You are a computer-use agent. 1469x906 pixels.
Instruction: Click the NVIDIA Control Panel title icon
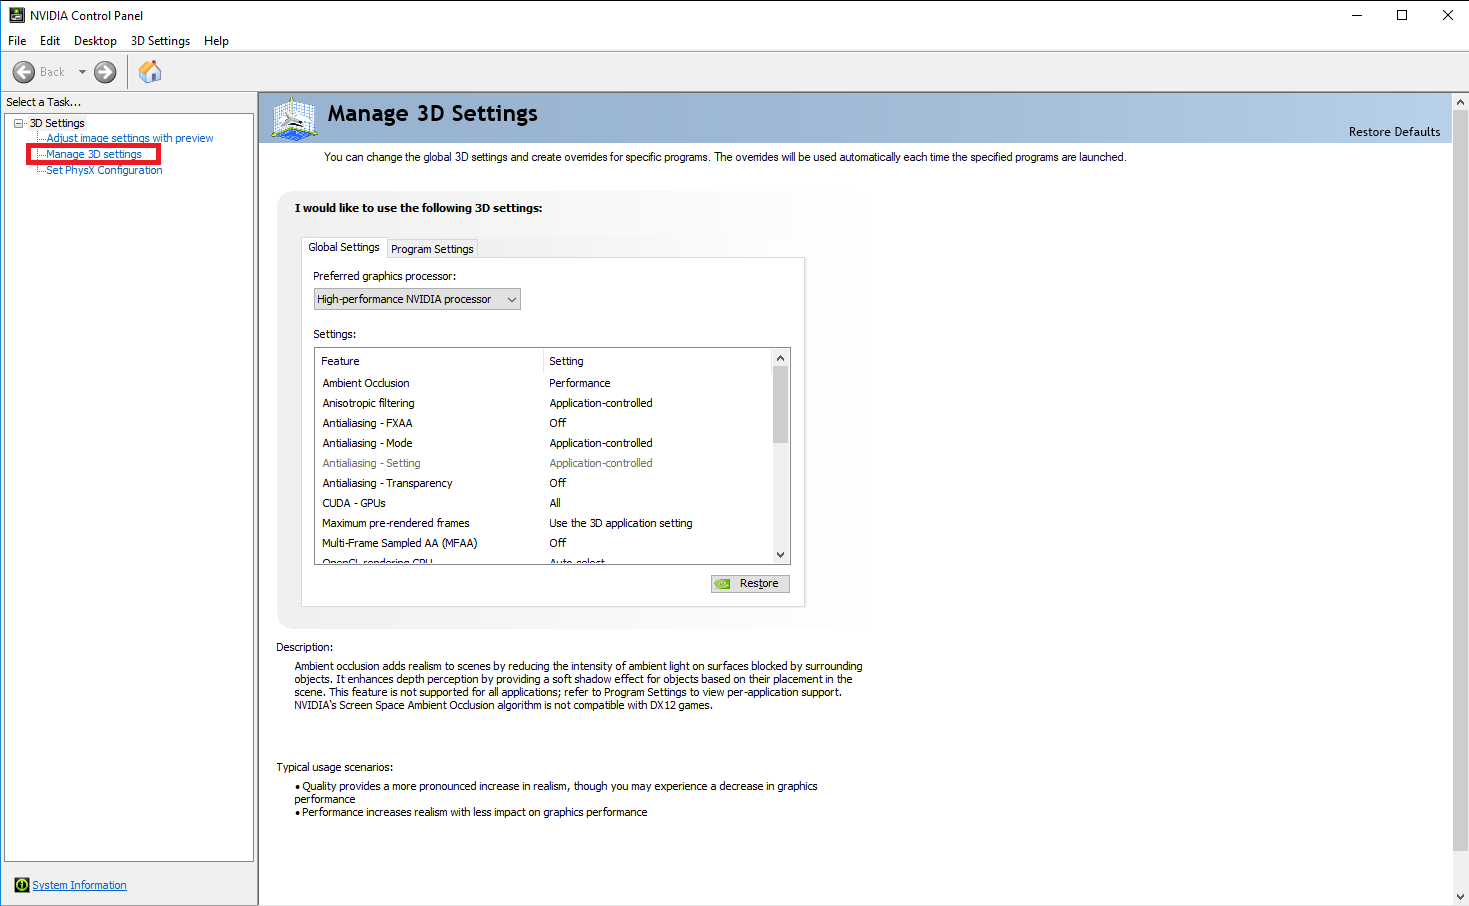tap(17, 15)
